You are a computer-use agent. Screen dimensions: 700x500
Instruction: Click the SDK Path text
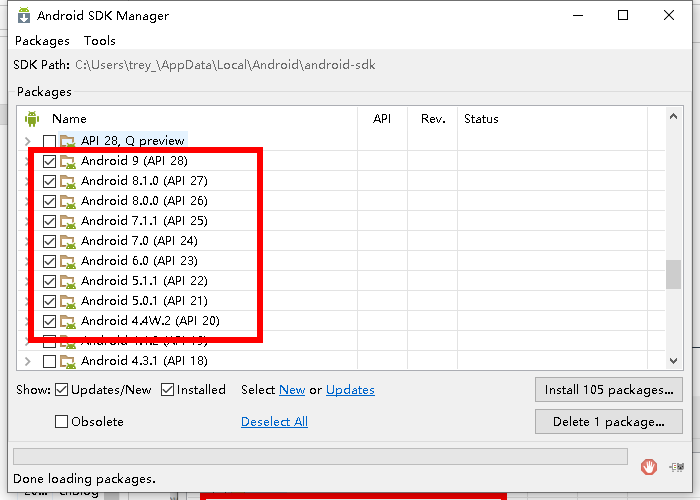(x=225, y=65)
